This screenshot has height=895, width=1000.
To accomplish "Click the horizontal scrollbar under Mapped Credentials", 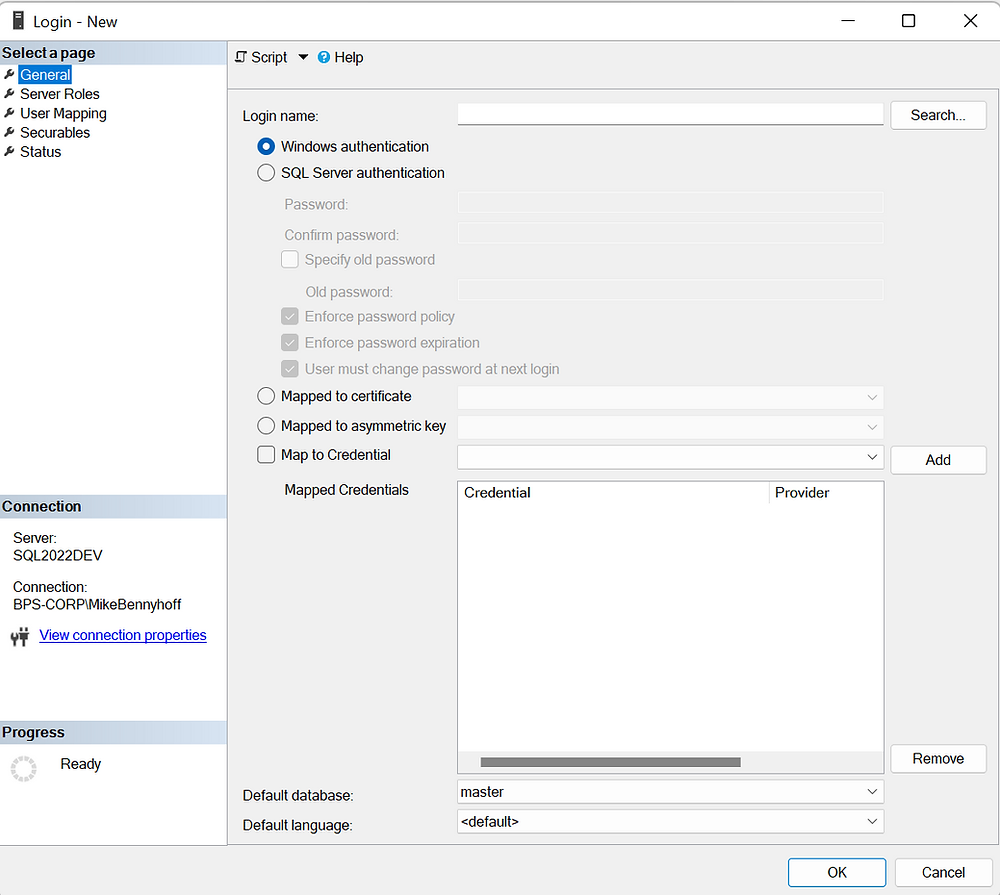I will [610, 762].
